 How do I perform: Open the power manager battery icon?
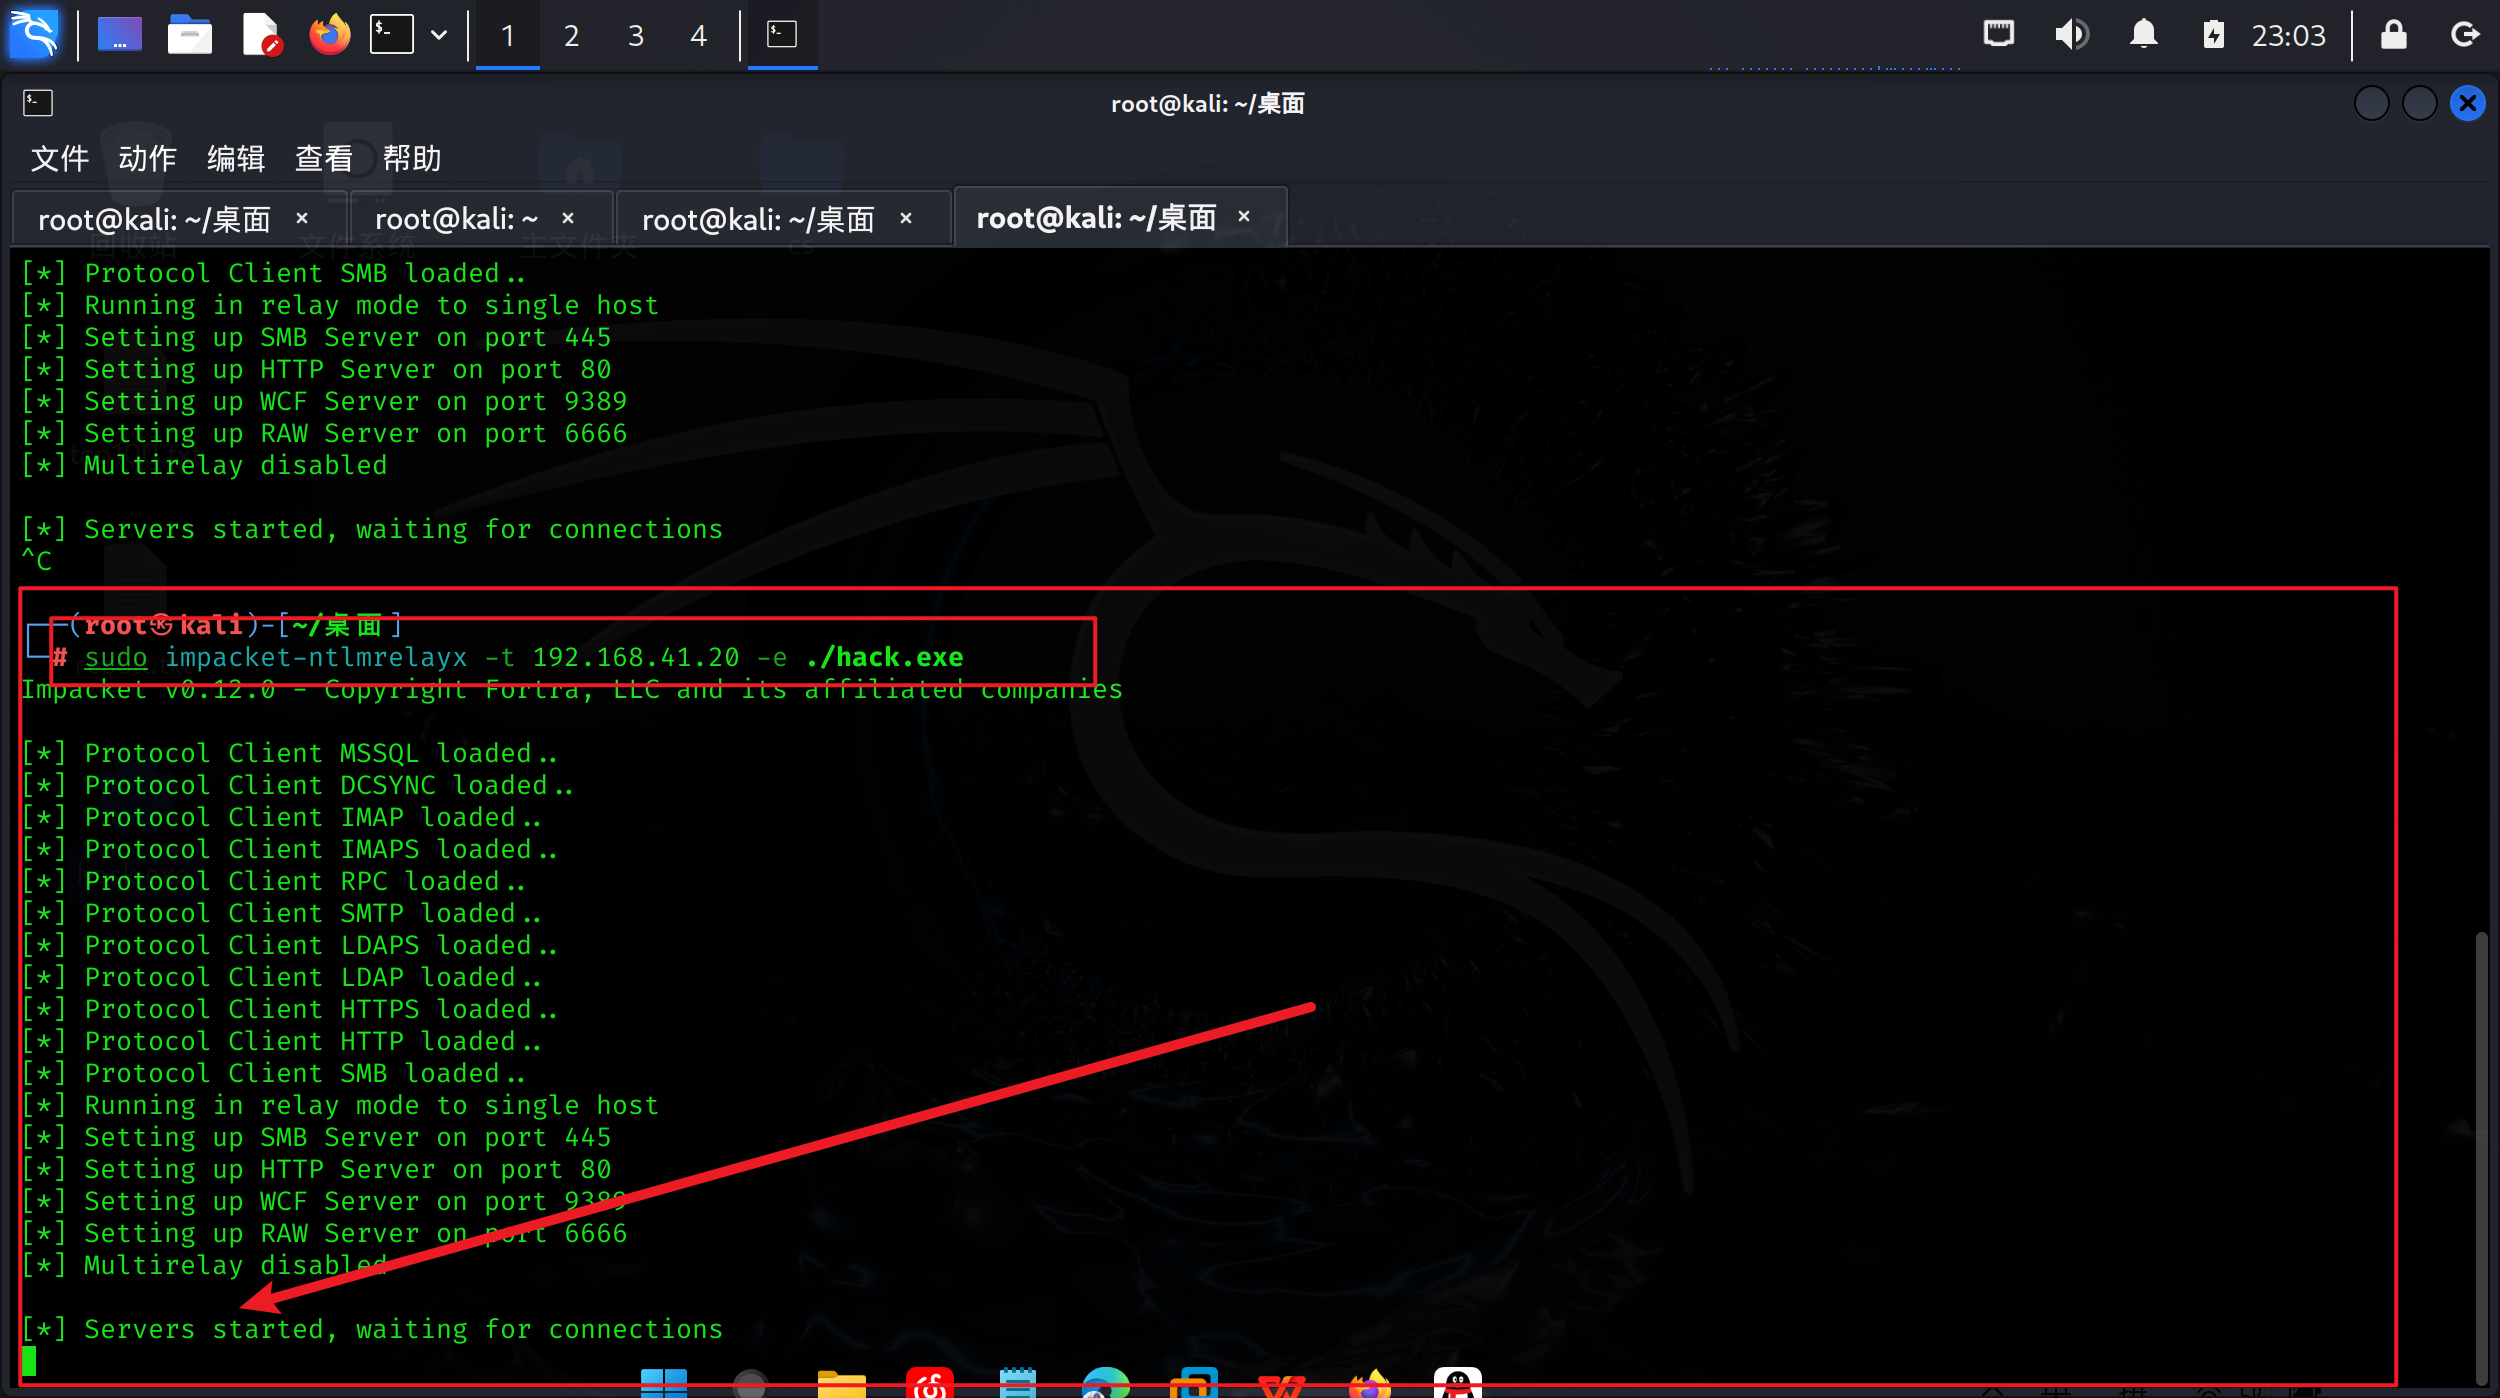coord(2213,35)
